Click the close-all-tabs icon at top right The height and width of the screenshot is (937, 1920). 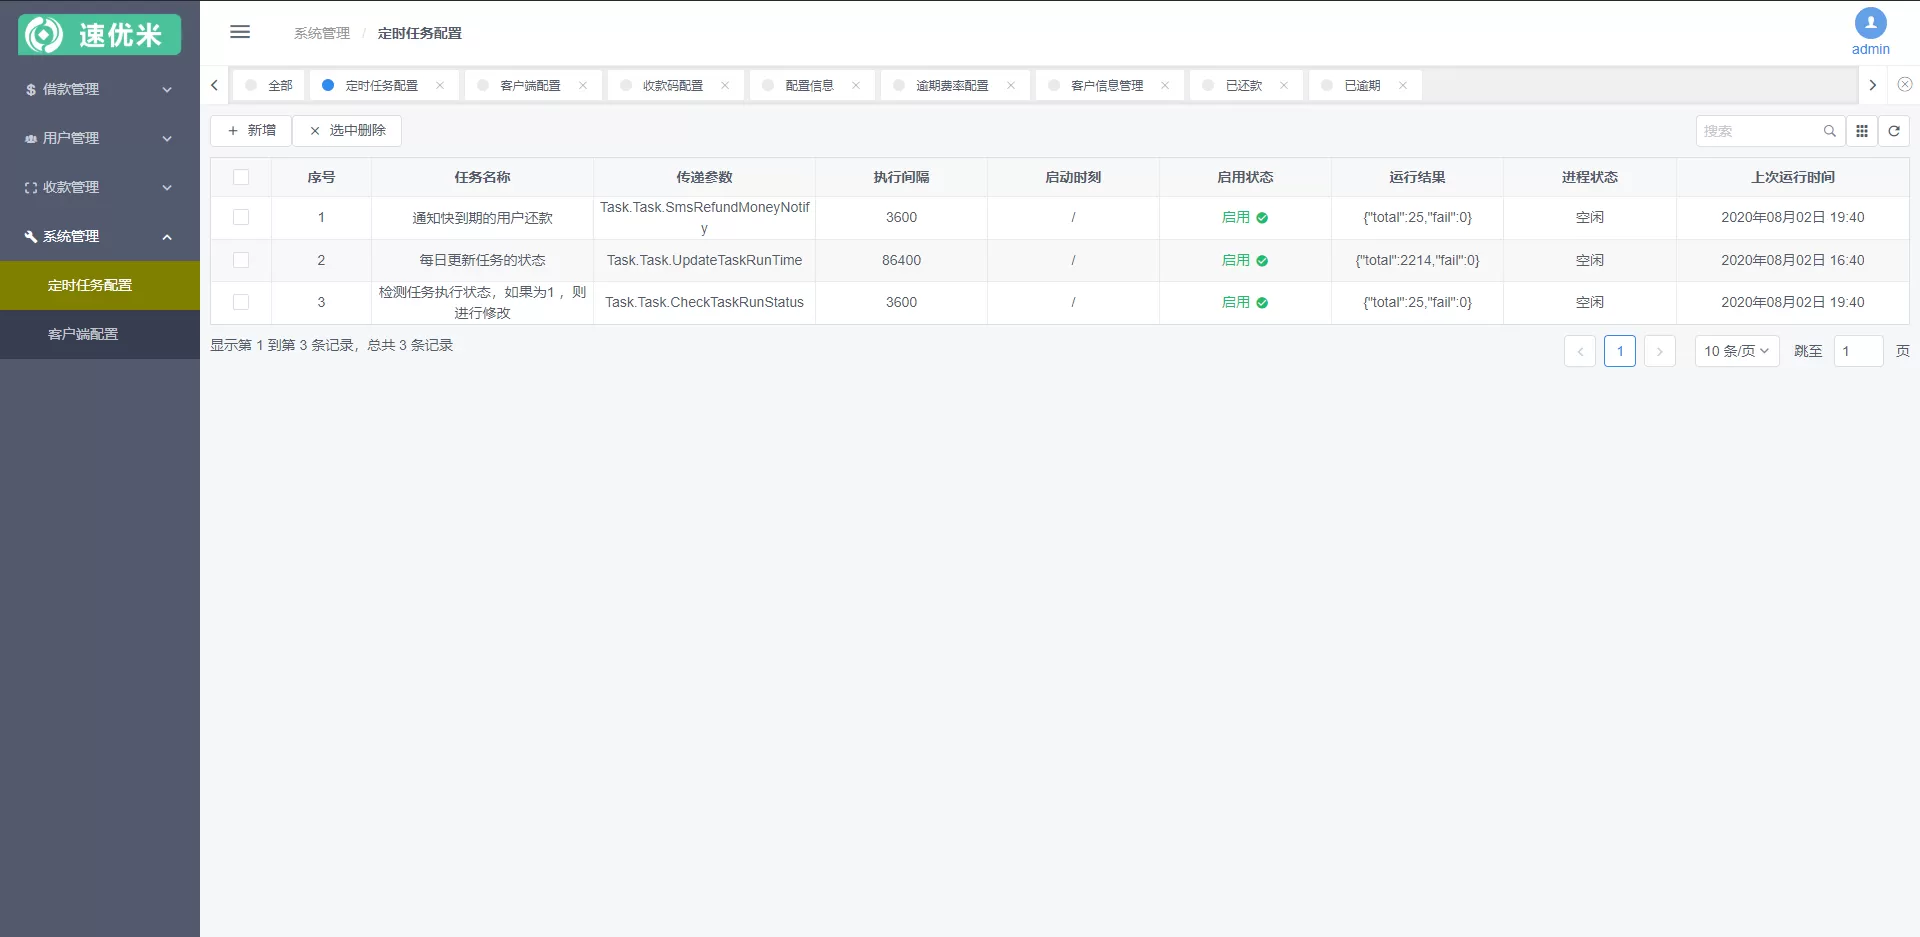coord(1906,85)
